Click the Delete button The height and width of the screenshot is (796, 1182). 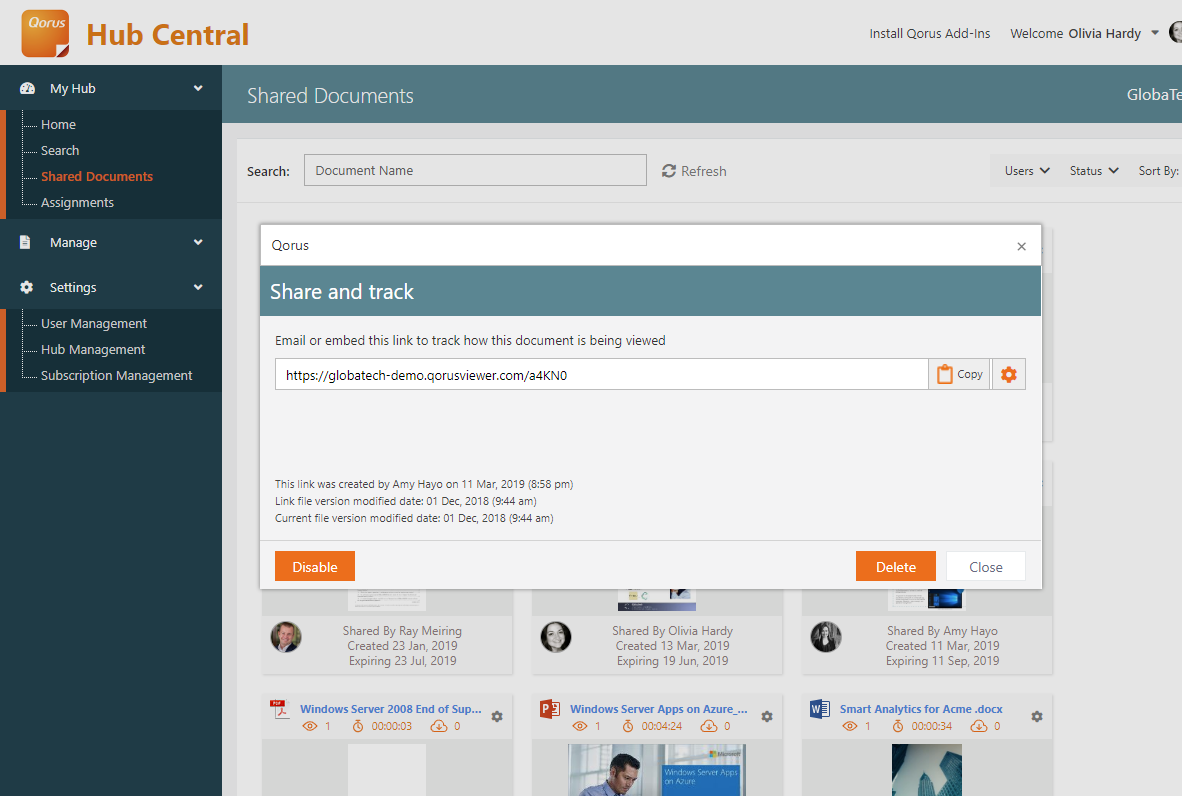point(896,566)
